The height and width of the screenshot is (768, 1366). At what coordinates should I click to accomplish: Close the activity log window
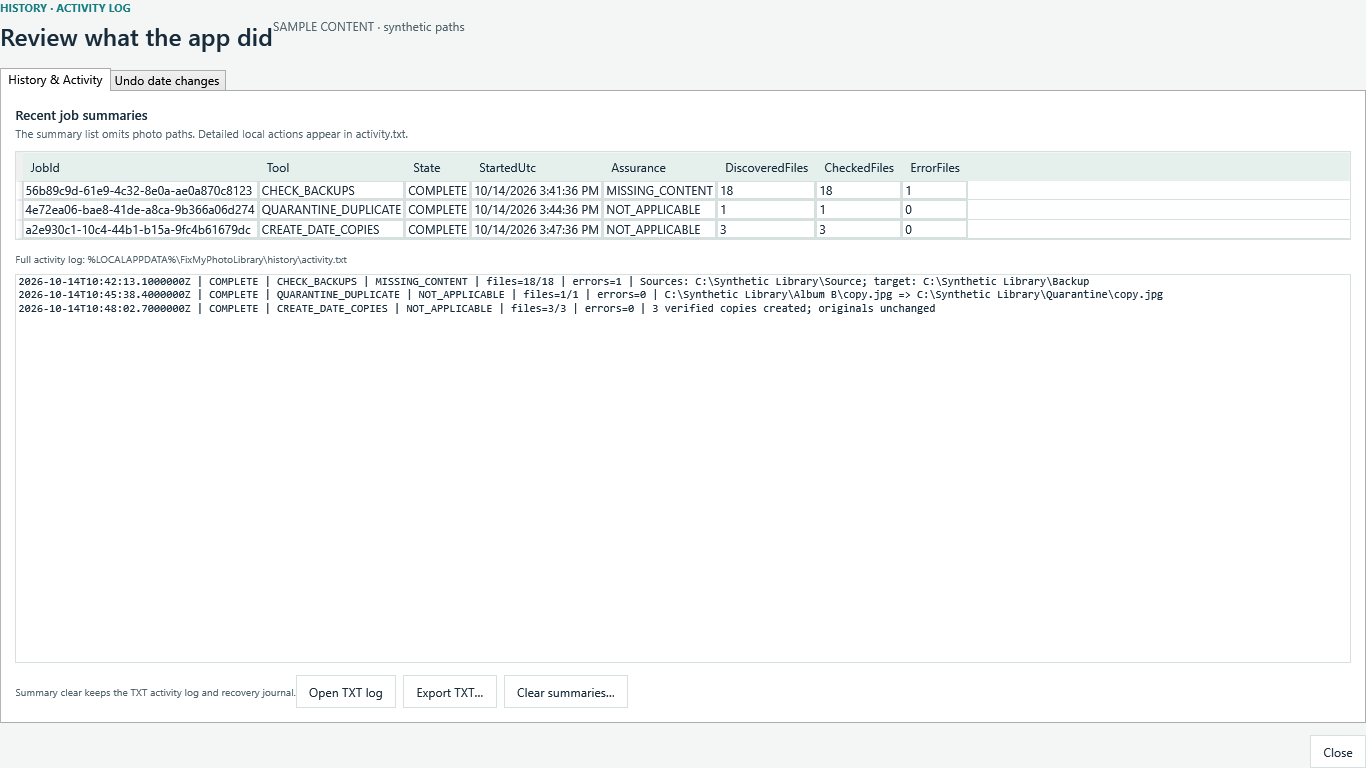click(x=1338, y=752)
